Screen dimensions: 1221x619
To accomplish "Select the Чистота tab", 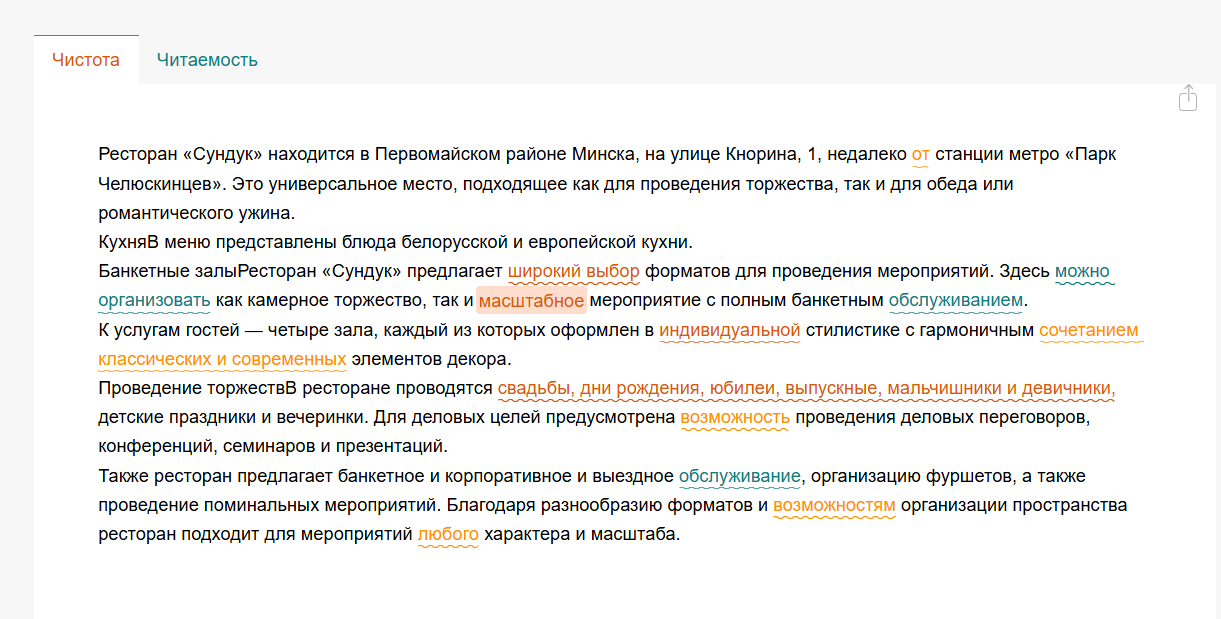I will (x=86, y=60).
